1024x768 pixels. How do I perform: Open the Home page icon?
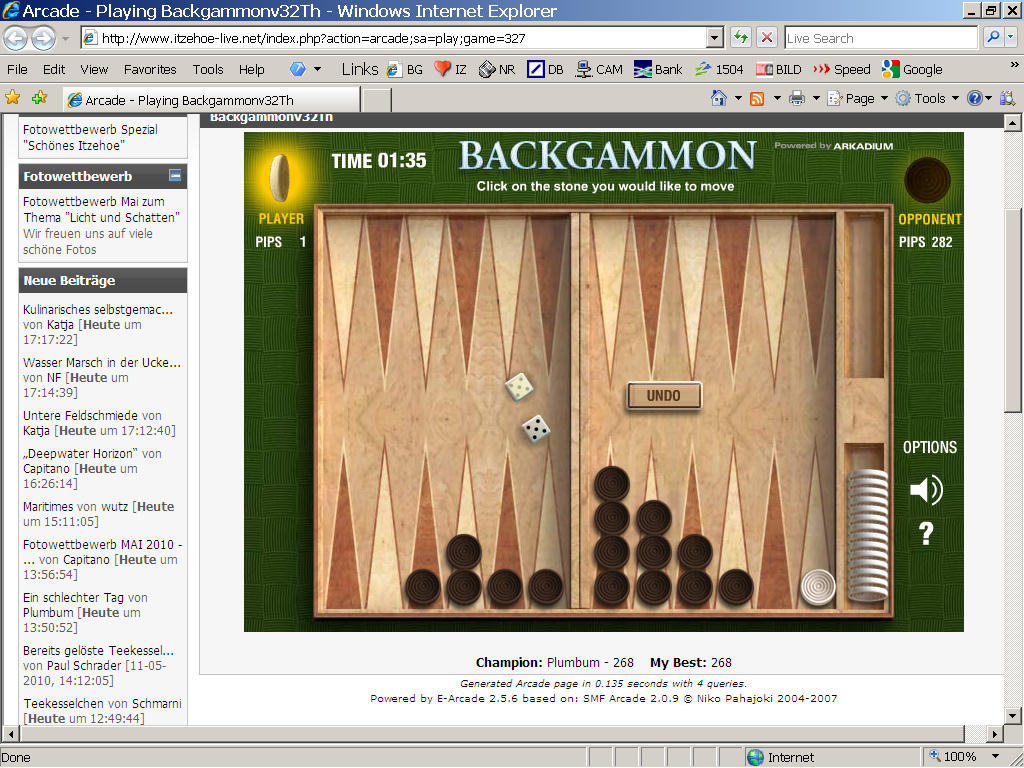tap(718, 98)
